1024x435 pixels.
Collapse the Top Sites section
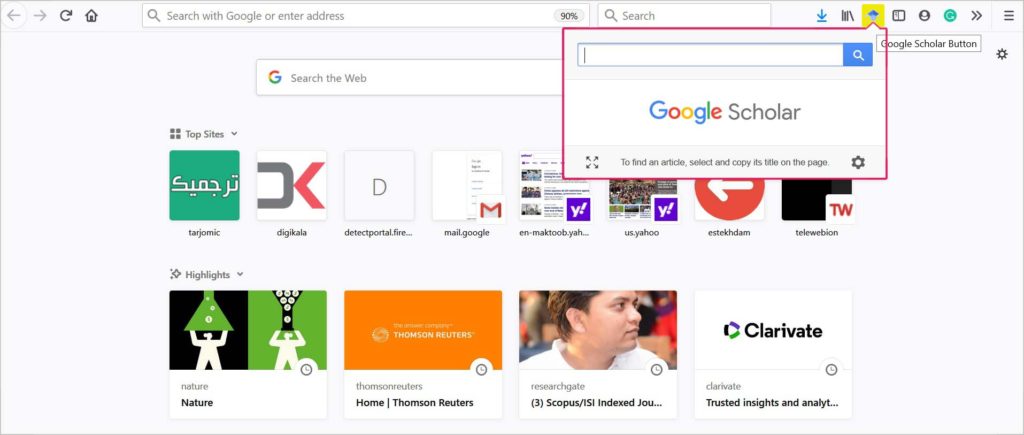coord(234,134)
